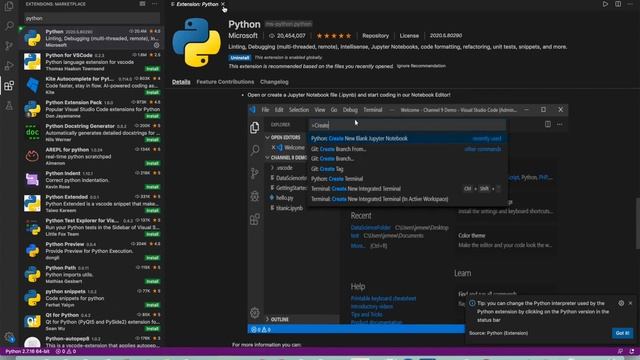The image size is (640, 360).
Task: Open the sidebar More Actions ellipsis
Action: [x=154, y=4]
